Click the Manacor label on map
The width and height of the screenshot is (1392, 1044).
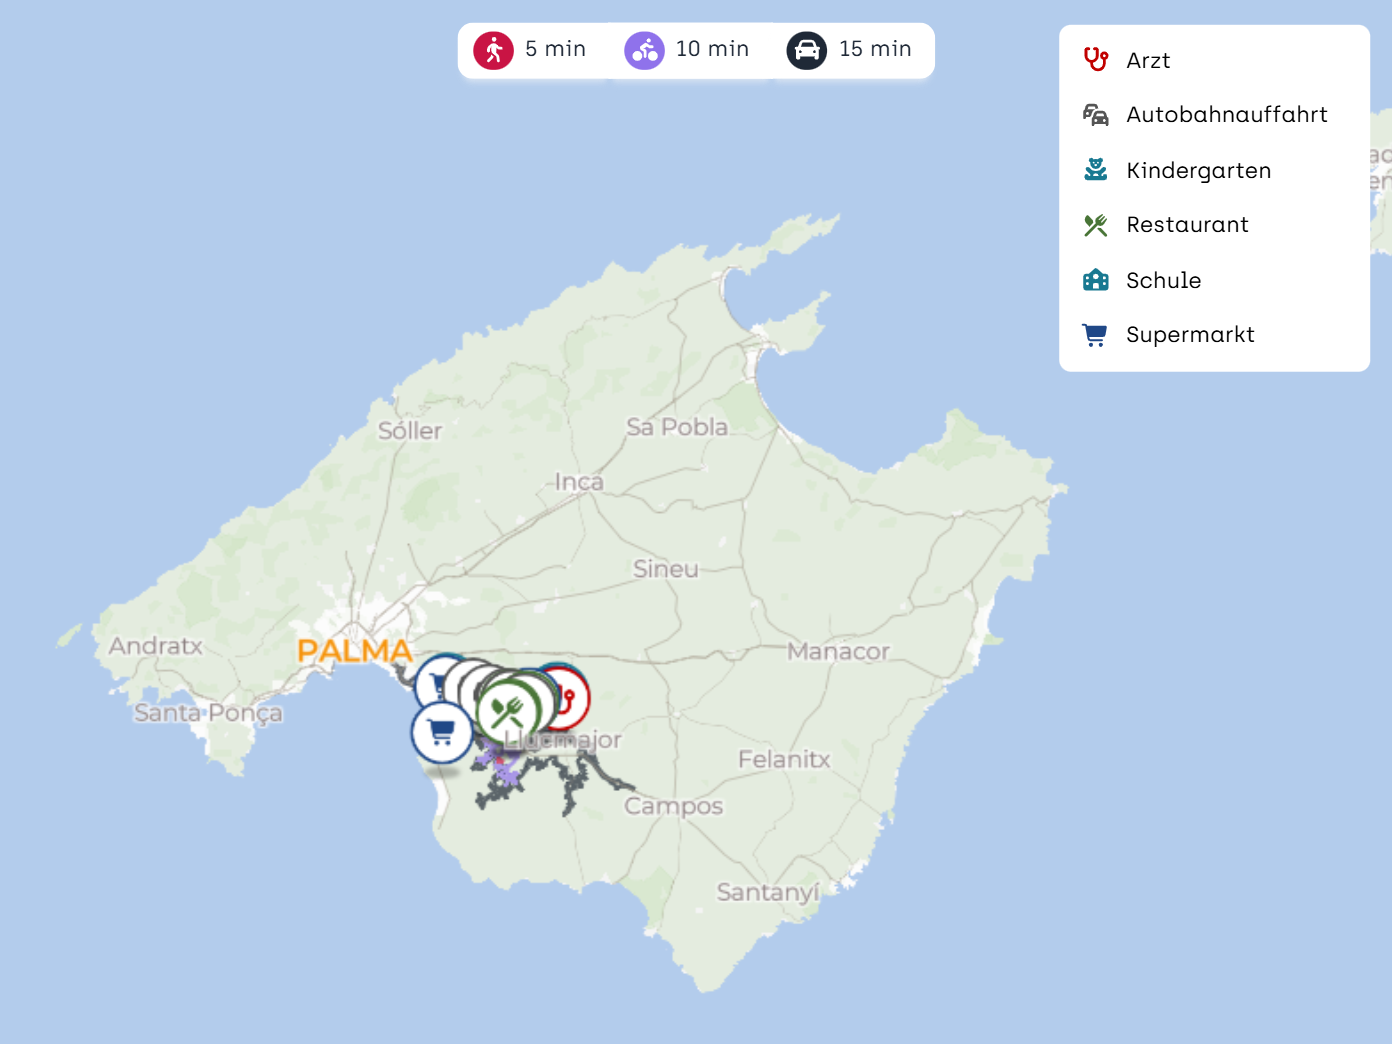click(x=837, y=652)
